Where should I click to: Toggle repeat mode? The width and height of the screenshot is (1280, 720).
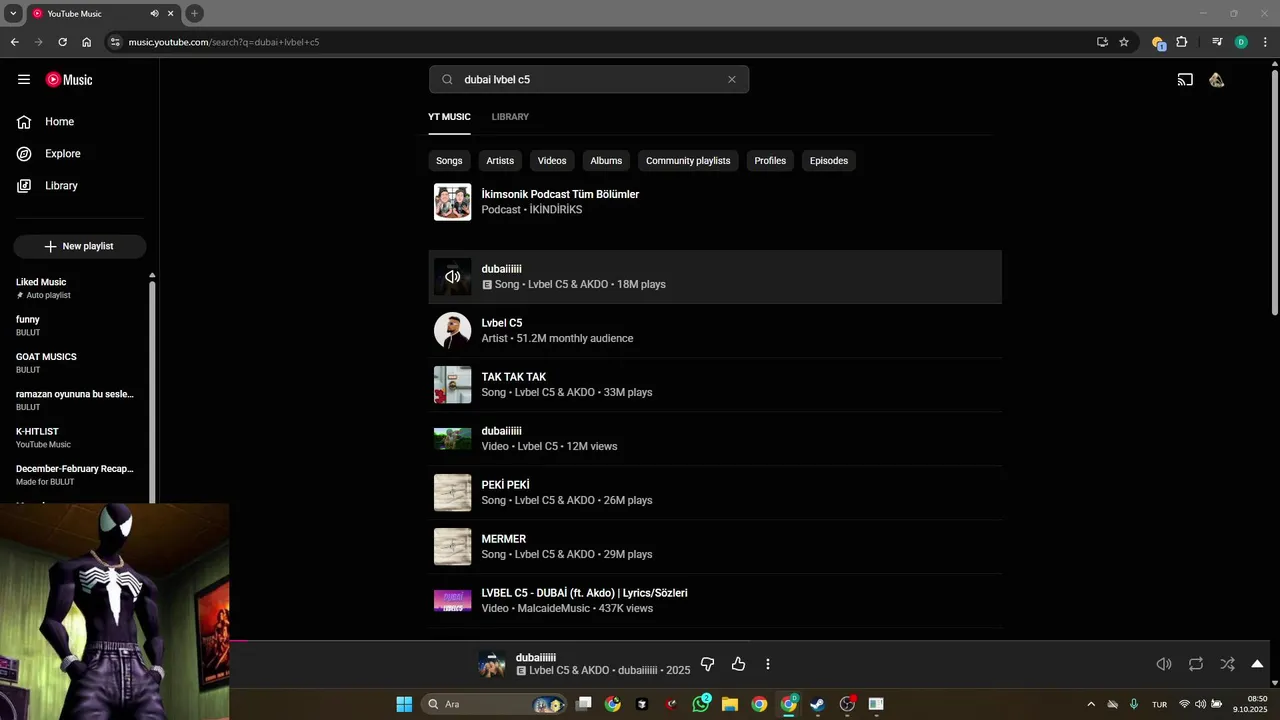tap(1196, 664)
